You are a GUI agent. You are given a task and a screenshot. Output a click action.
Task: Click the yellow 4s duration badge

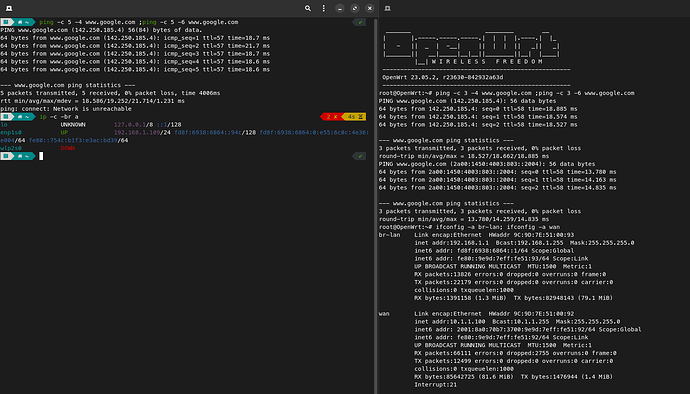click(354, 117)
